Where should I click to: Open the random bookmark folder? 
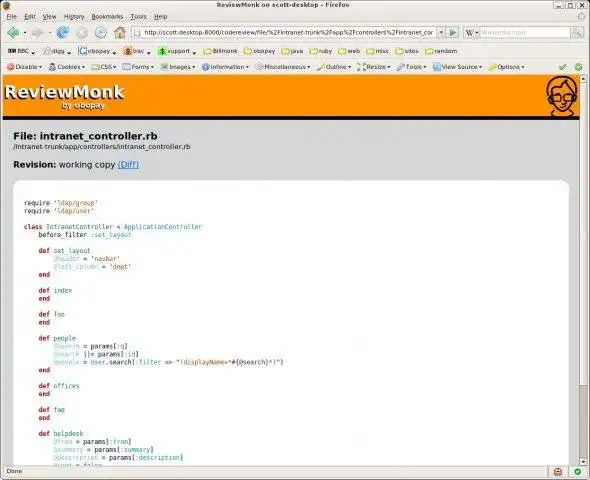441,51
